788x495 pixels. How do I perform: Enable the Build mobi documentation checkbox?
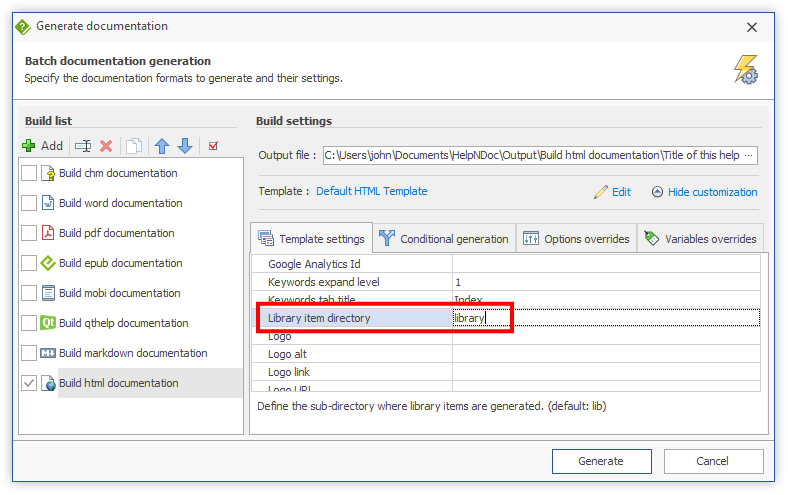click(29, 293)
